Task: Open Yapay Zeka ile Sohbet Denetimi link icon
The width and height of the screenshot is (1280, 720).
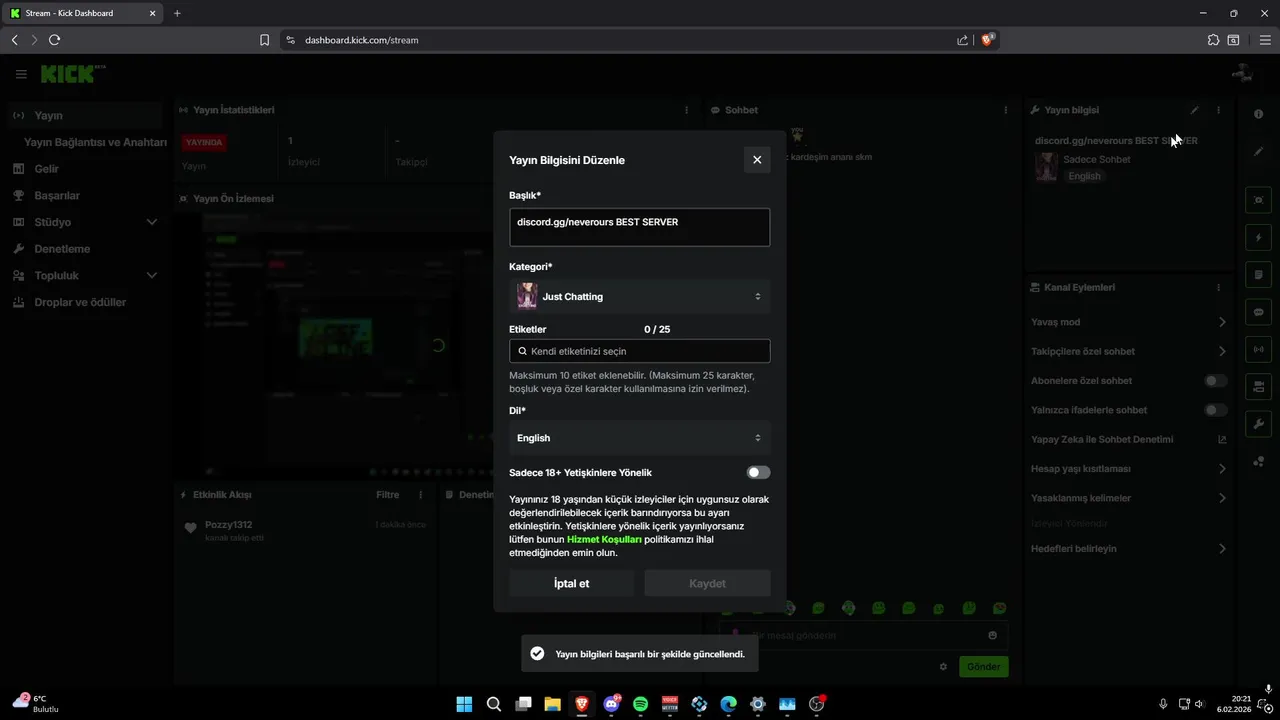Action: pyautogui.click(x=1221, y=439)
